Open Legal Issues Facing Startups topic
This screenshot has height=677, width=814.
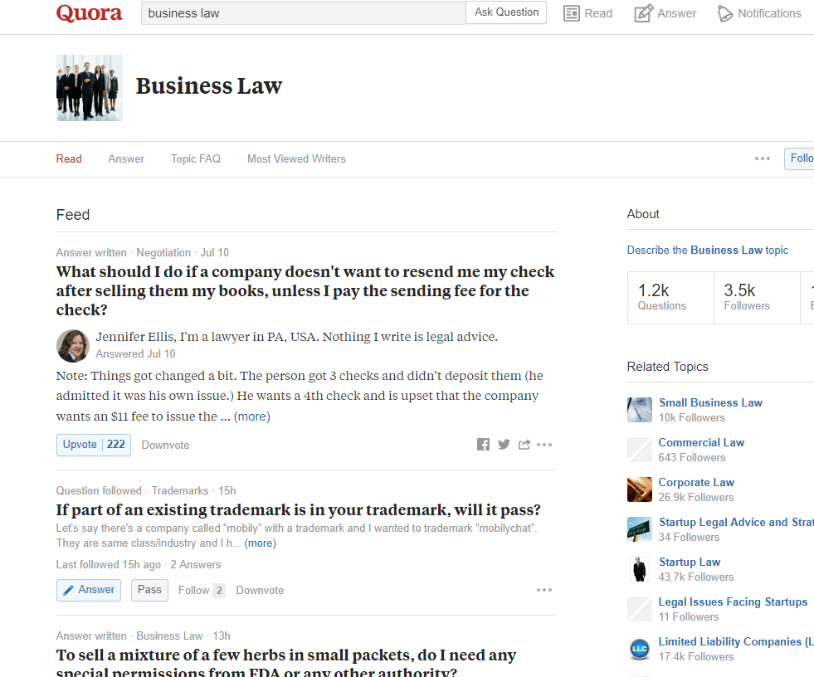(x=732, y=602)
